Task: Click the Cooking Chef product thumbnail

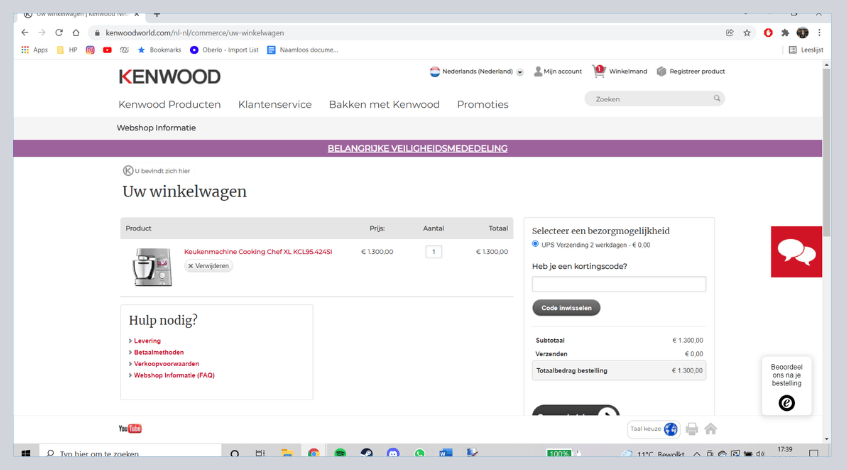Action: click(x=152, y=266)
